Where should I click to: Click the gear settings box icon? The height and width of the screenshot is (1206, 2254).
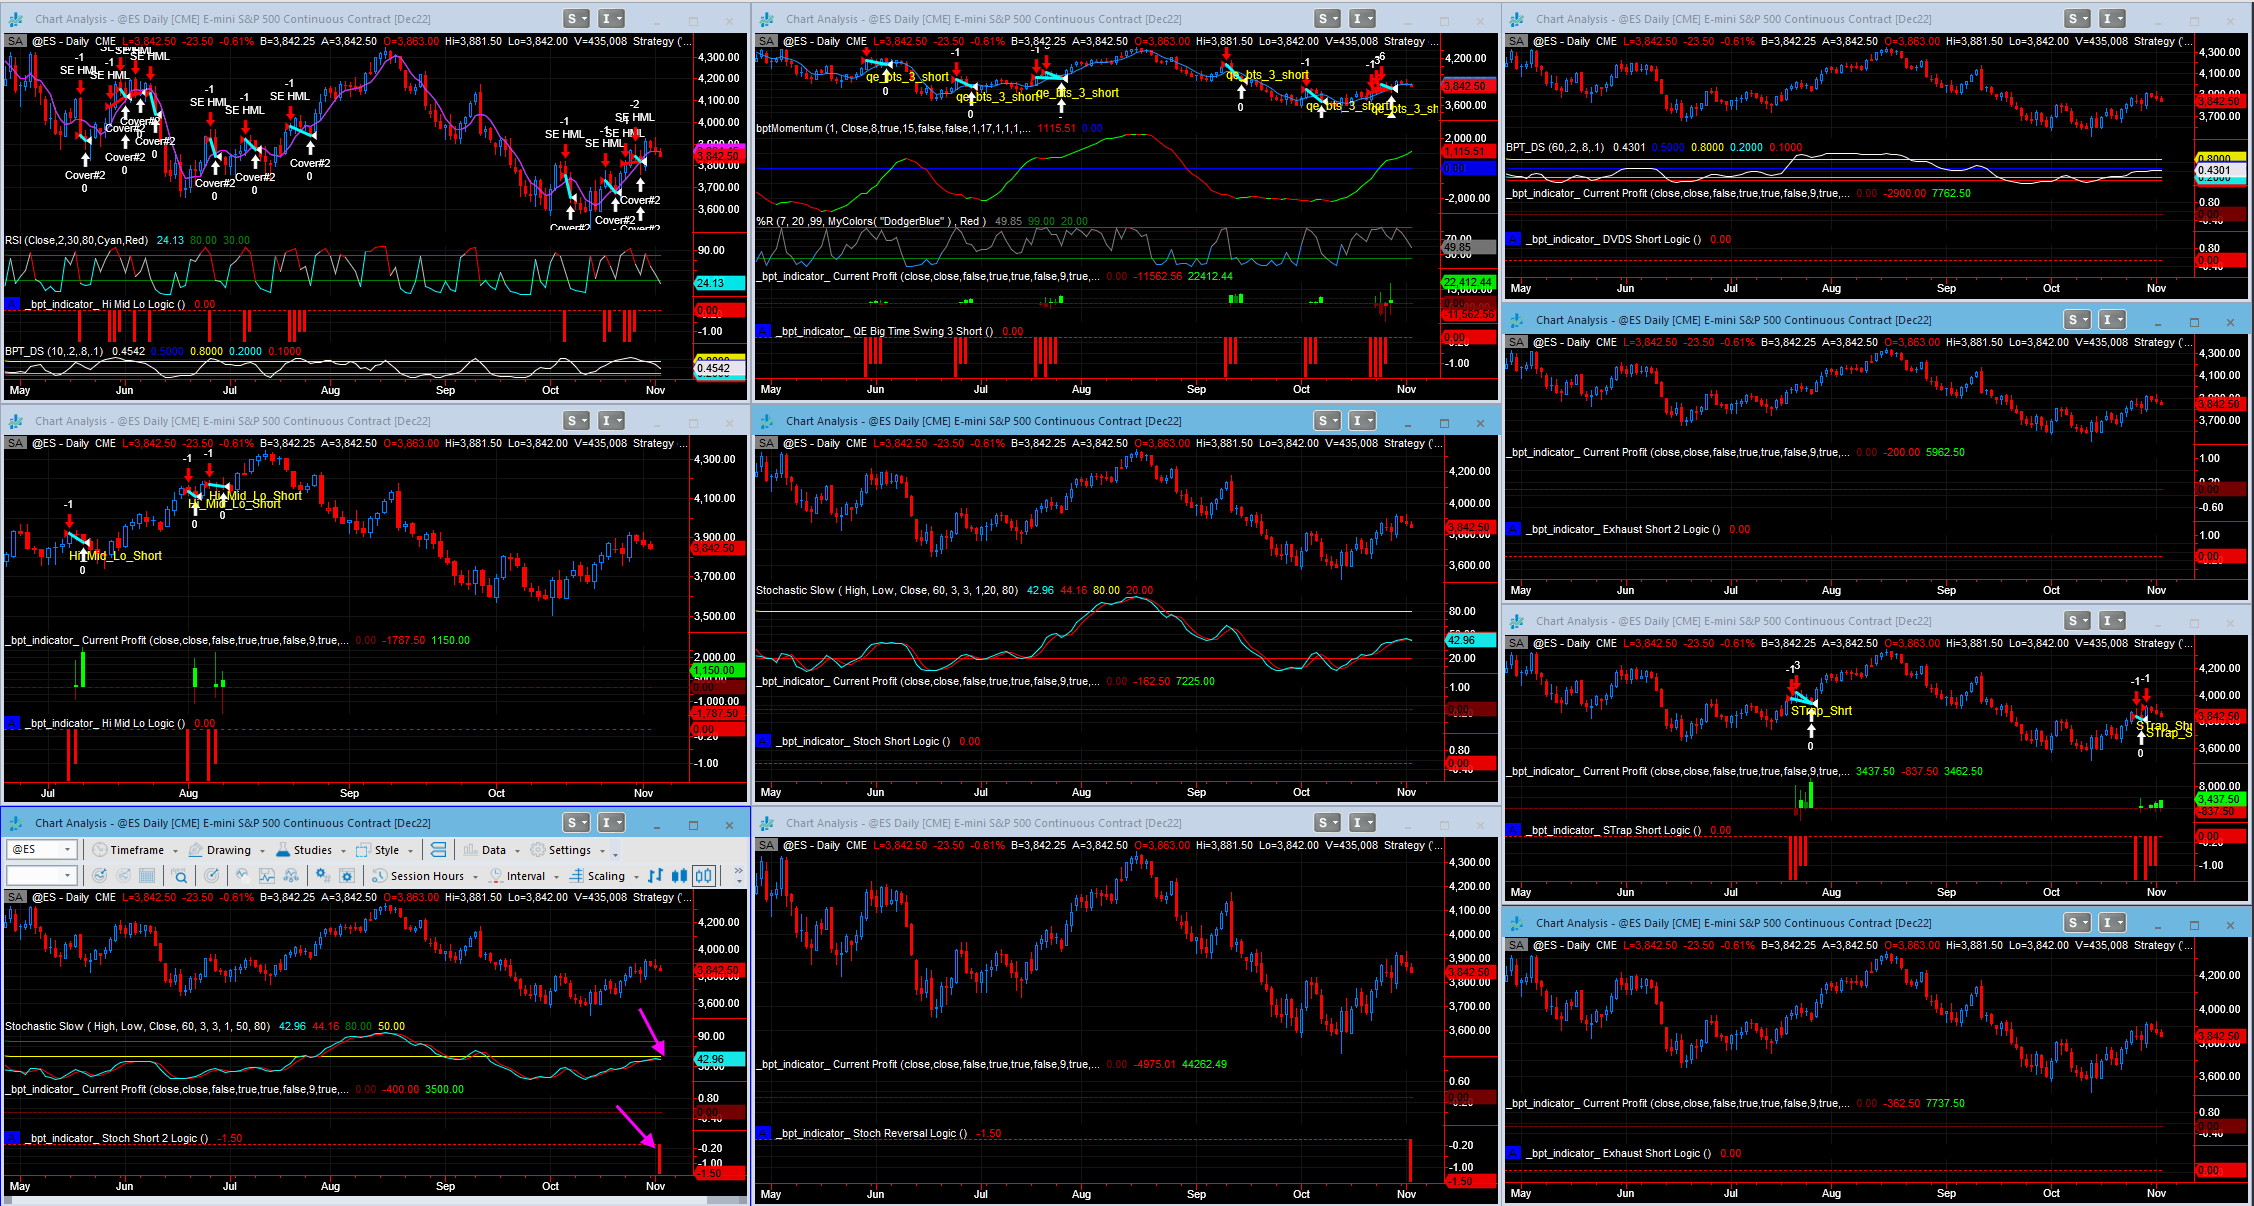347,876
